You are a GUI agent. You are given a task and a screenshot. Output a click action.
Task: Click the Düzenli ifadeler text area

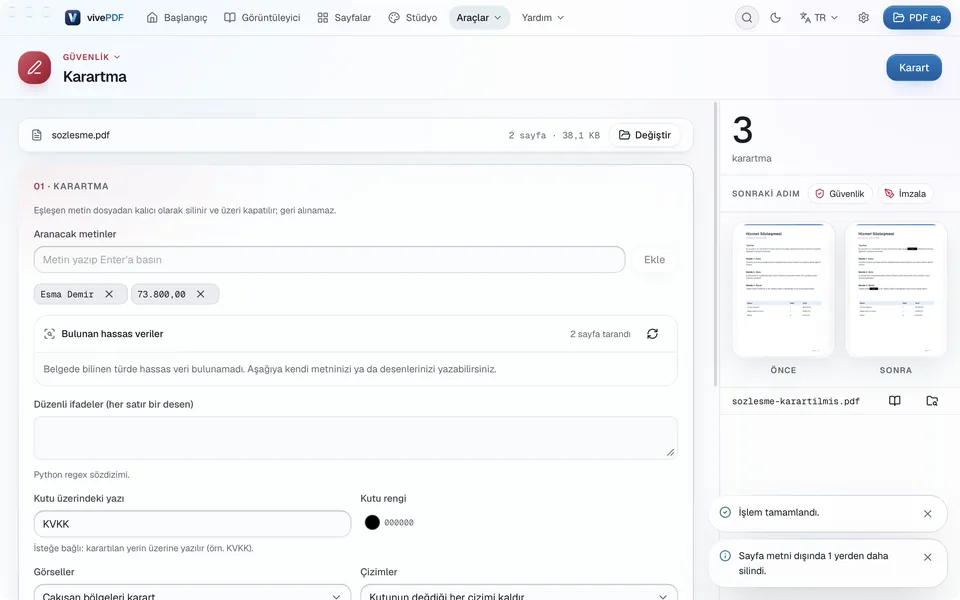(x=356, y=438)
